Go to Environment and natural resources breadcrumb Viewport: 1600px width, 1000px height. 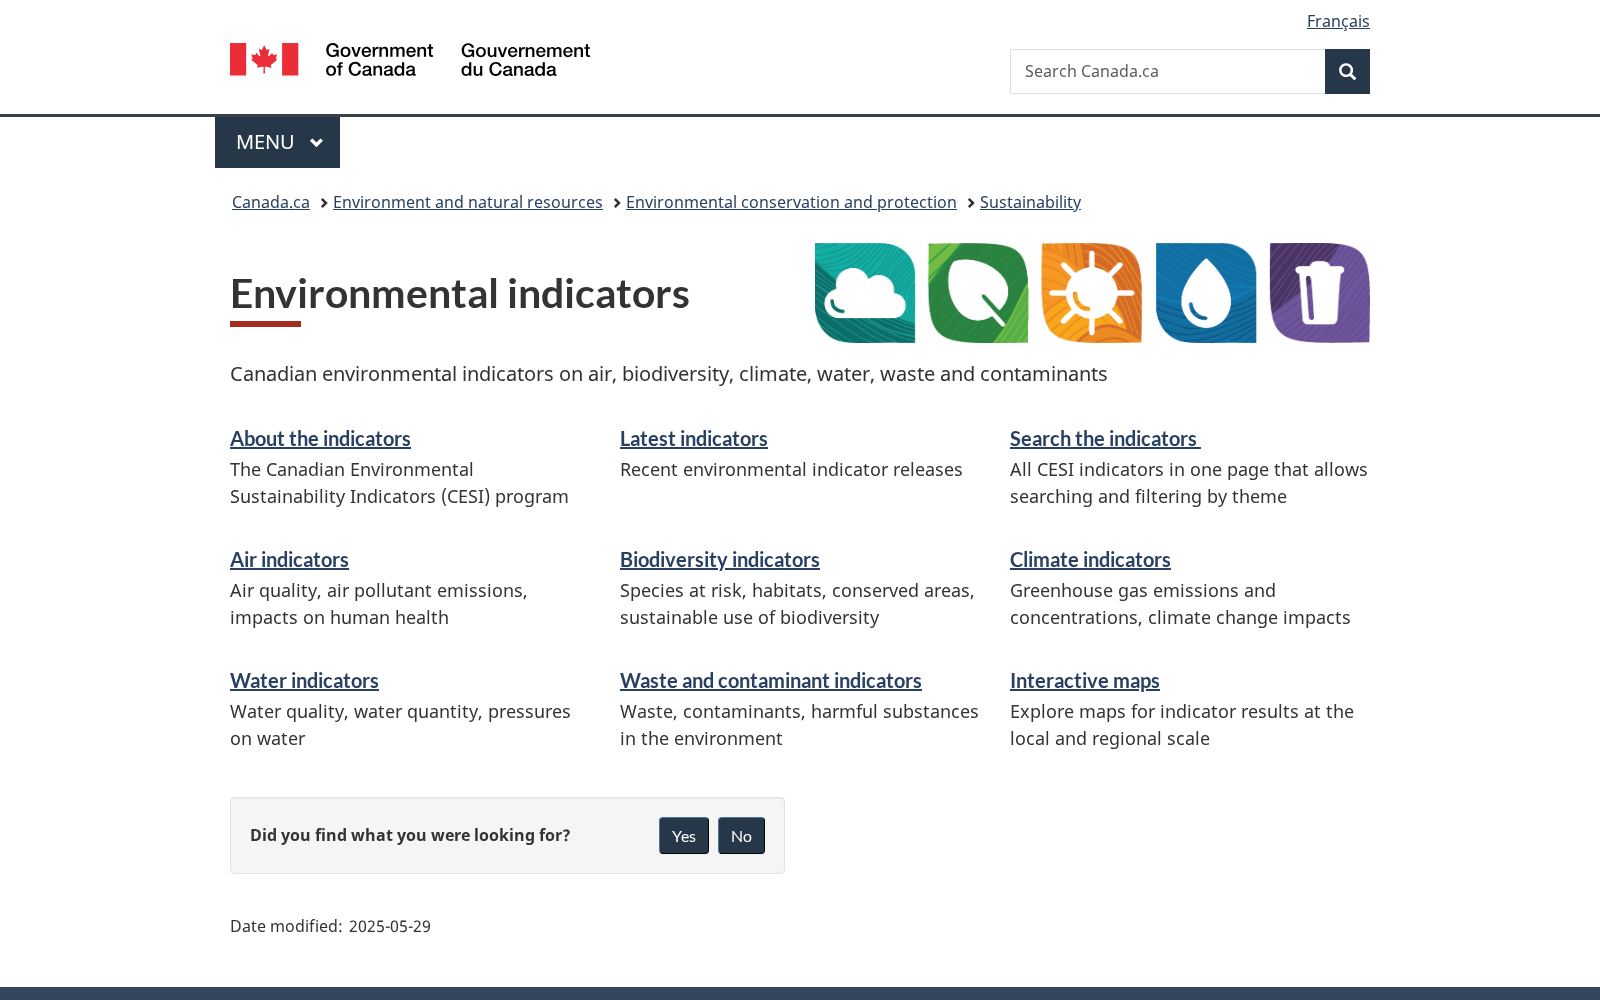pos(468,202)
